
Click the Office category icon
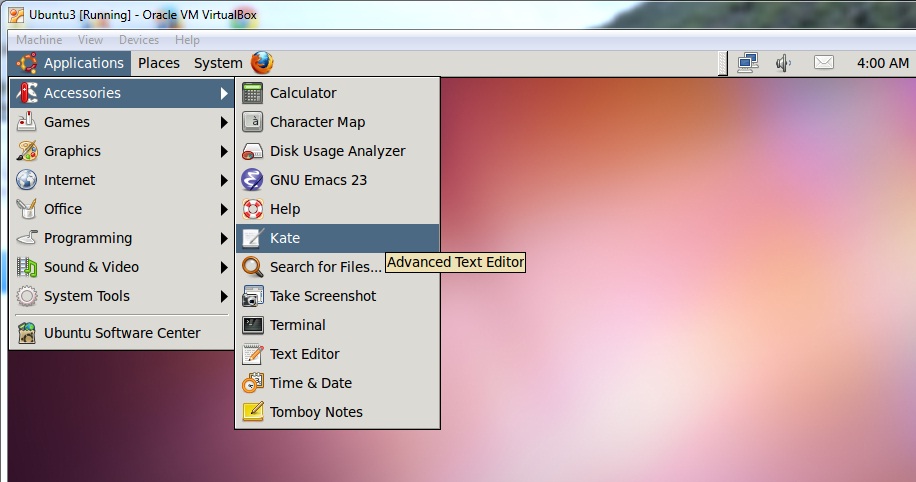[x=27, y=209]
